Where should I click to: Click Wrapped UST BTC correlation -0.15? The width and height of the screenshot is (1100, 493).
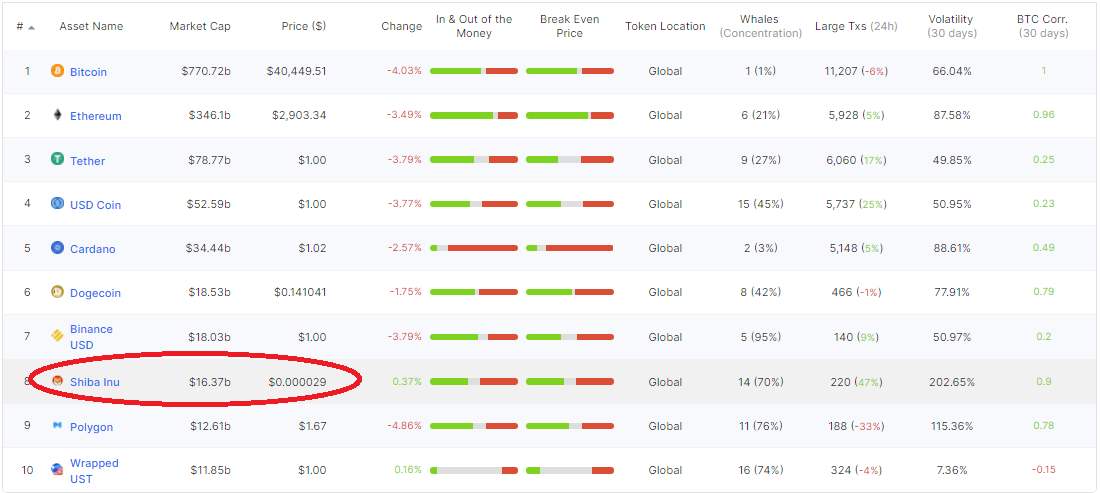click(x=1043, y=470)
